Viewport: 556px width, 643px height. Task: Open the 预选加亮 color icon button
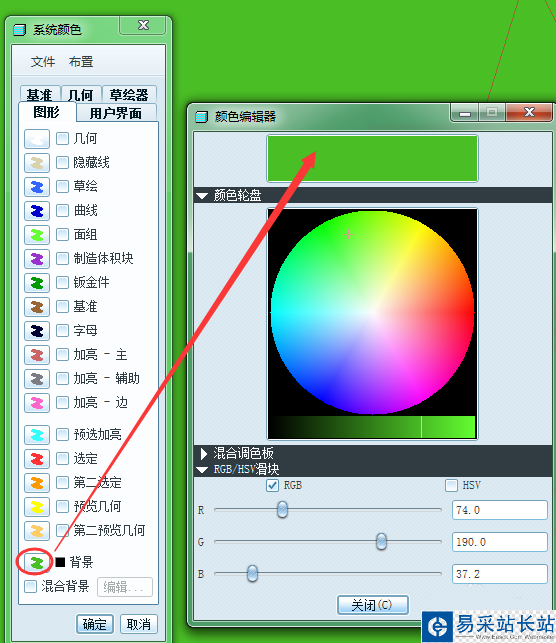click(37, 435)
